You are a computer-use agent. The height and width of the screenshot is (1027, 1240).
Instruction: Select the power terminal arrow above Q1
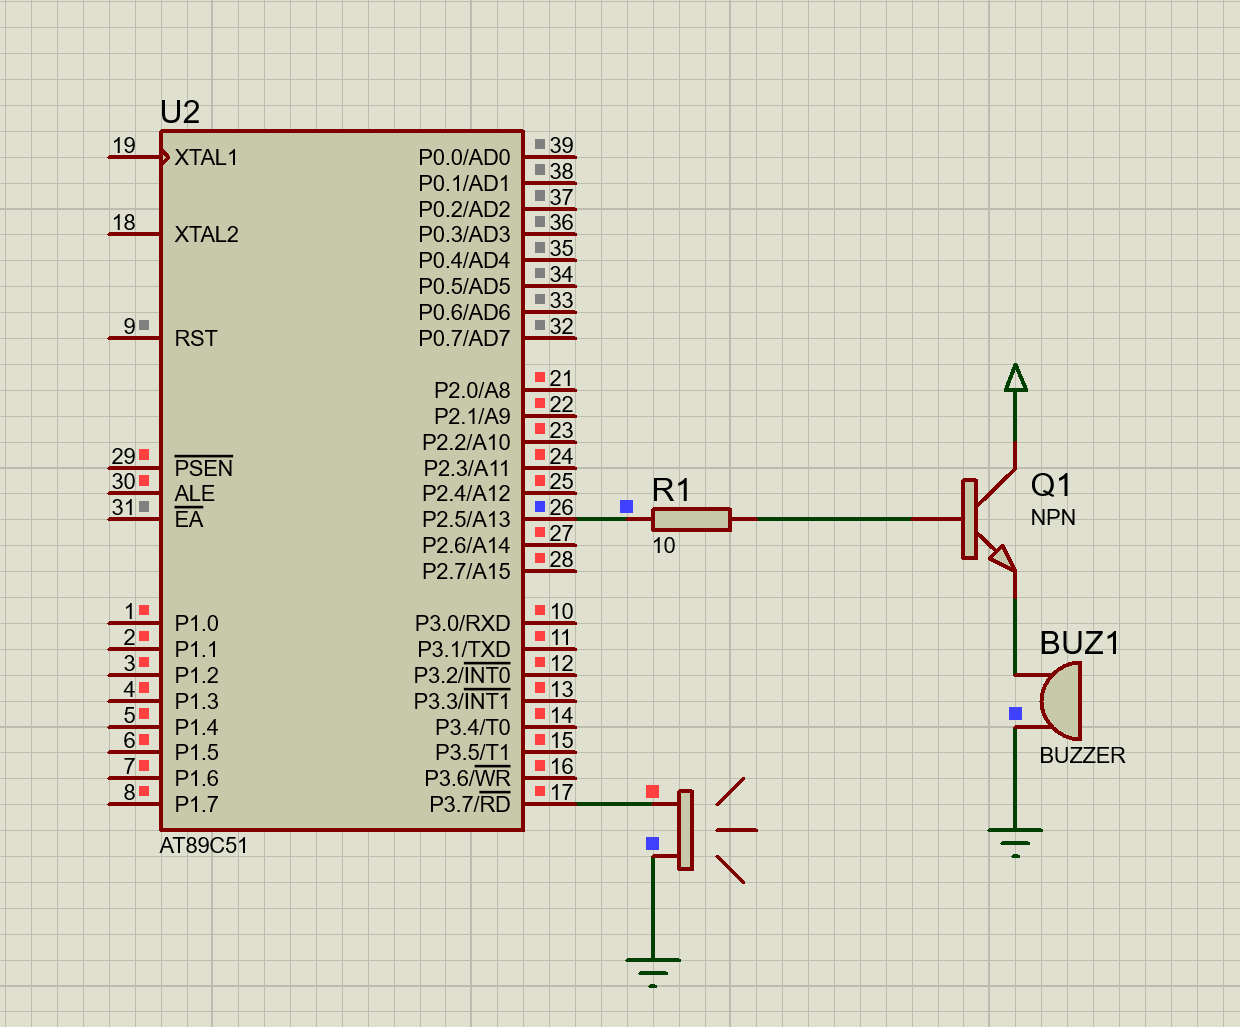(x=1016, y=378)
